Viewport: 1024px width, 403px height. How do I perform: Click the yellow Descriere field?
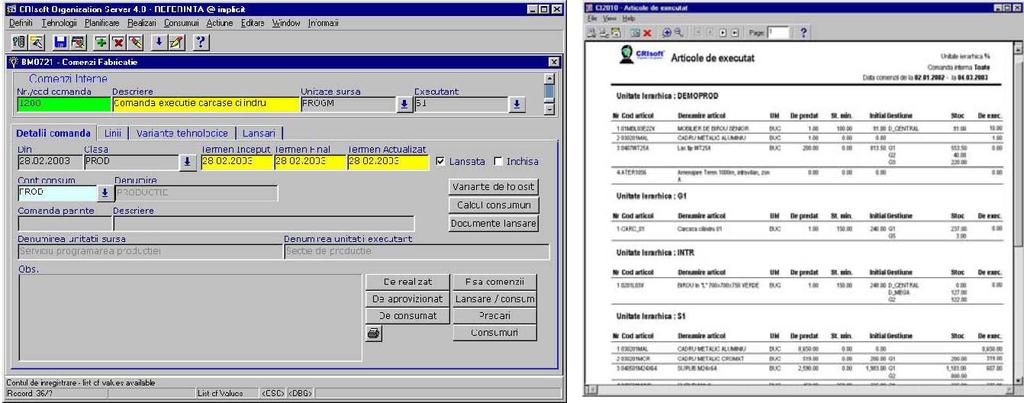pos(205,104)
